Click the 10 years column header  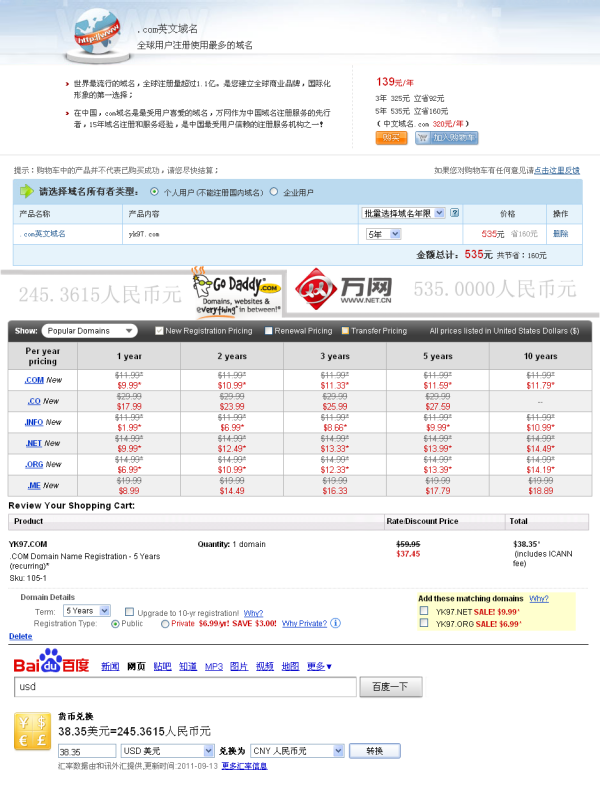(540, 356)
